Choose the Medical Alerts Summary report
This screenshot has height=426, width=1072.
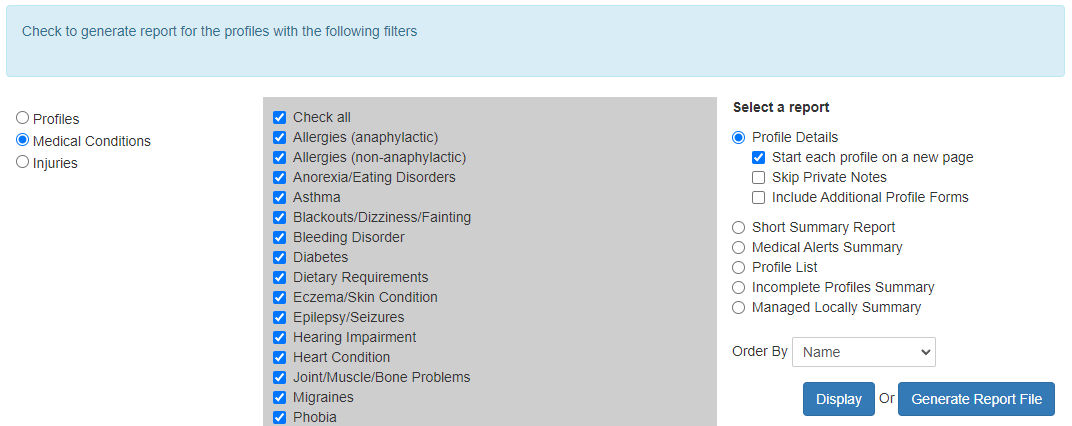(x=739, y=247)
